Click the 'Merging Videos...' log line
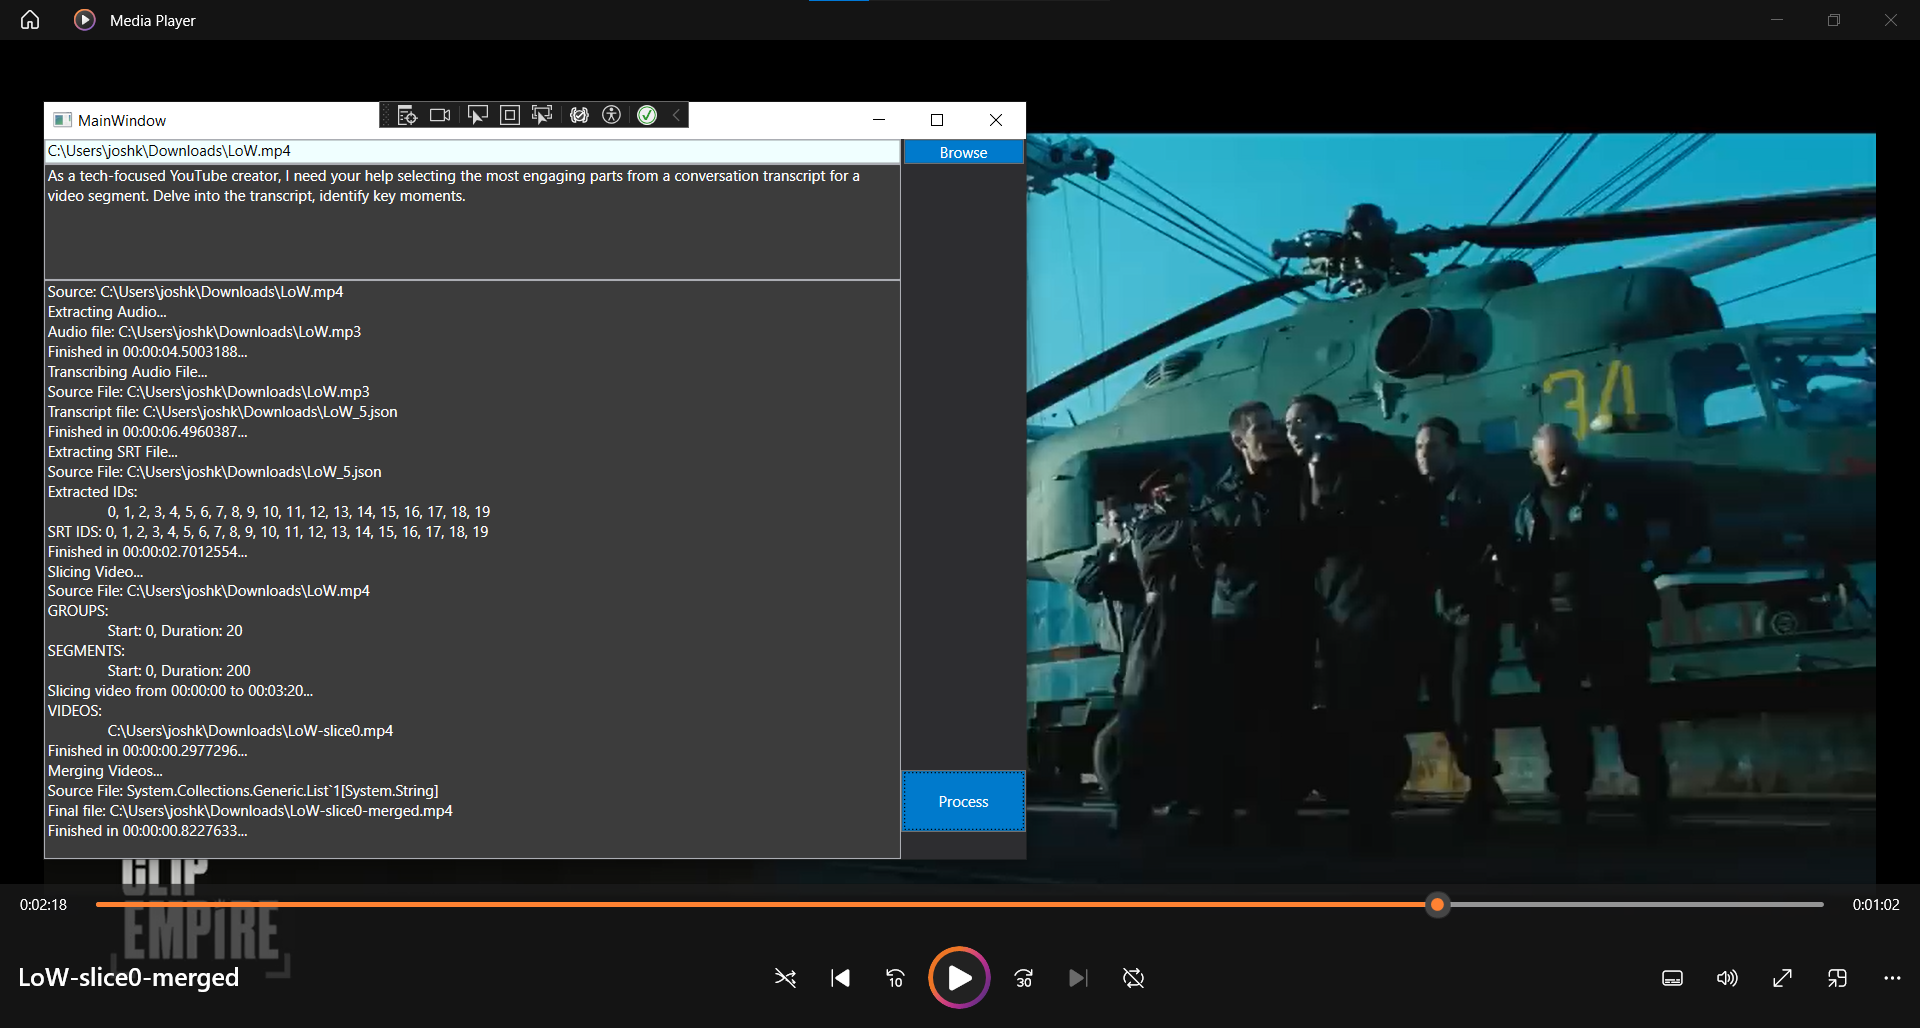1920x1028 pixels. tap(105, 771)
